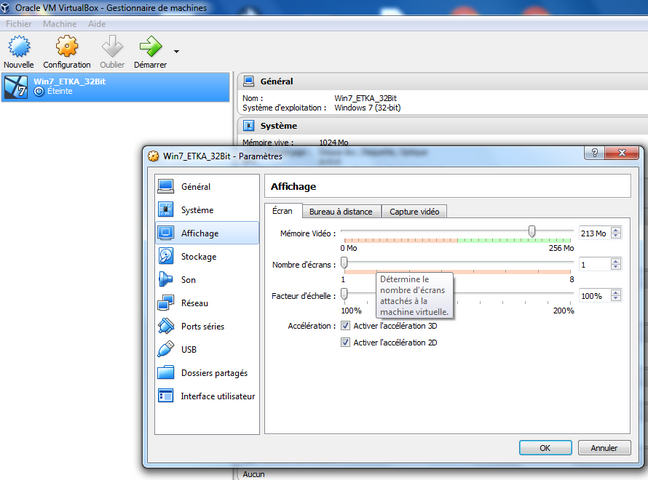Image resolution: width=648 pixels, height=480 pixels.
Task: Open Son audio settings category
Action: [x=207, y=279]
